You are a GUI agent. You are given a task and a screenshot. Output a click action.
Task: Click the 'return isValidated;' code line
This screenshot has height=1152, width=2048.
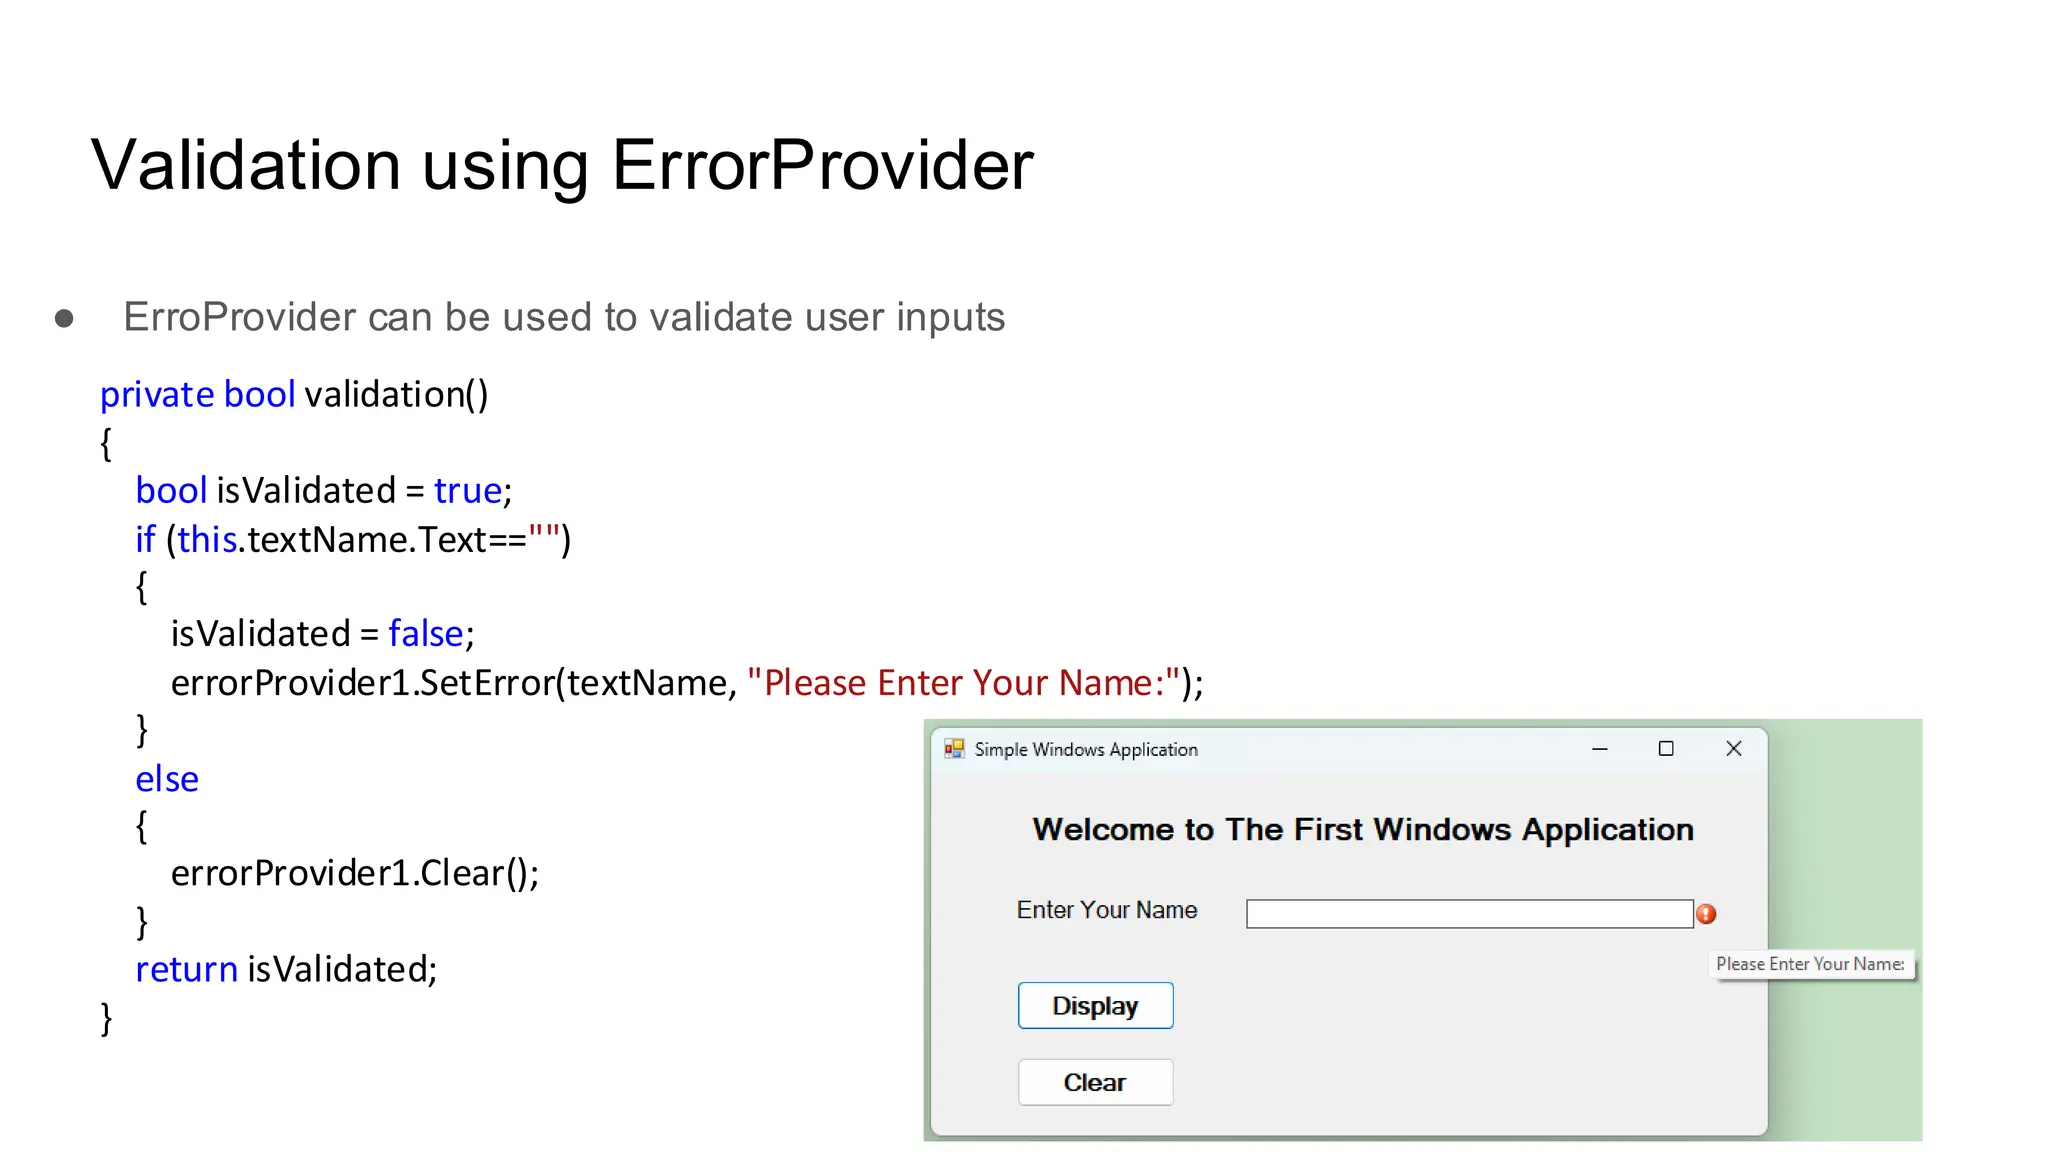[x=286, y=969]
